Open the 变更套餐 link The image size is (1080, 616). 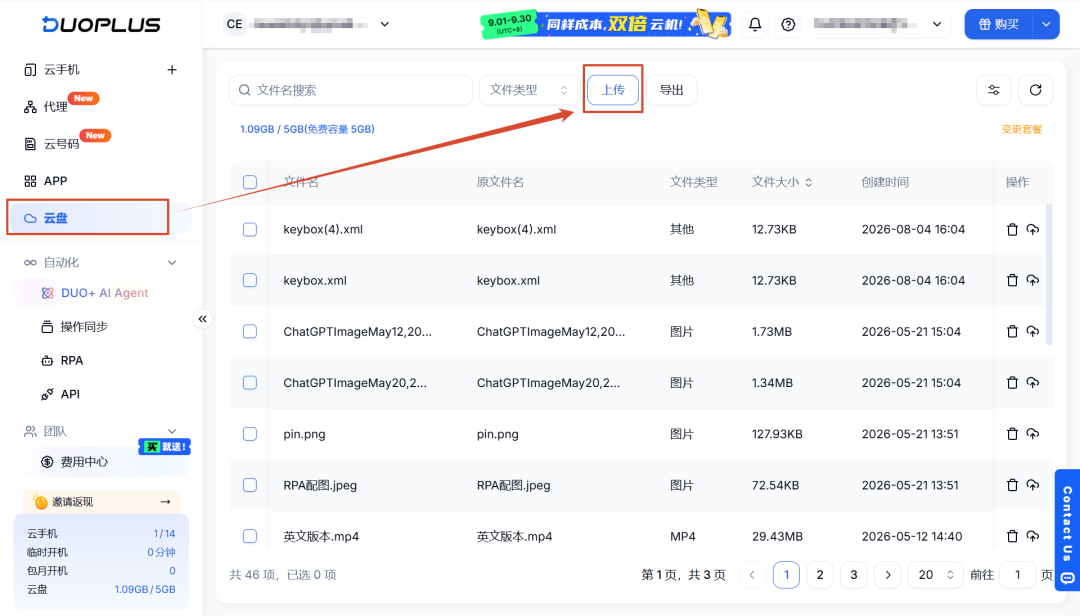(x=1021, y=130)
